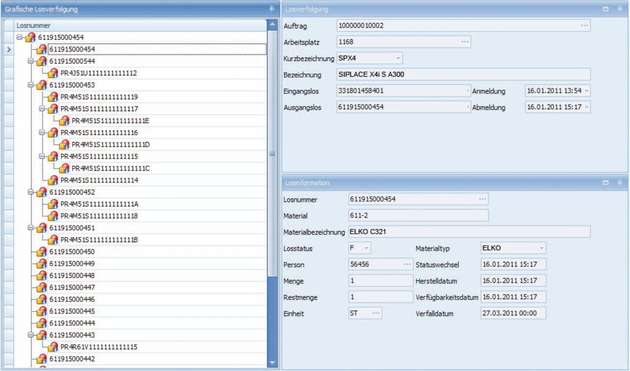Click lot icon beside 611915000544

(41, 61)
